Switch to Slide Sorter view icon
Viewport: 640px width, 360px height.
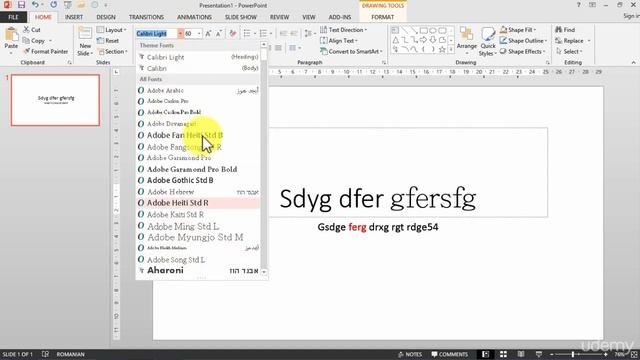click(x=503, y=354)
